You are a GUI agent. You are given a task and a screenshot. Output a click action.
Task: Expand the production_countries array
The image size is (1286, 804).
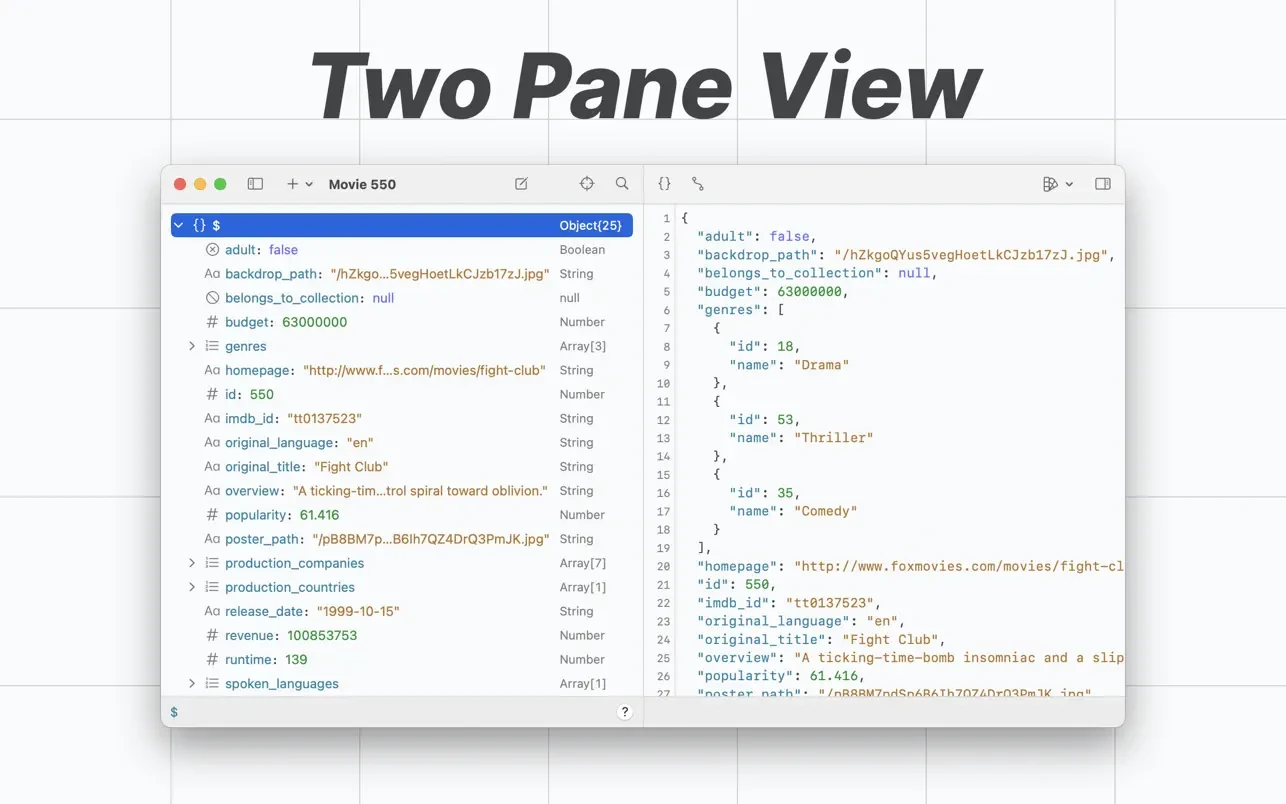pyautogui.click(x=192, y=587)
